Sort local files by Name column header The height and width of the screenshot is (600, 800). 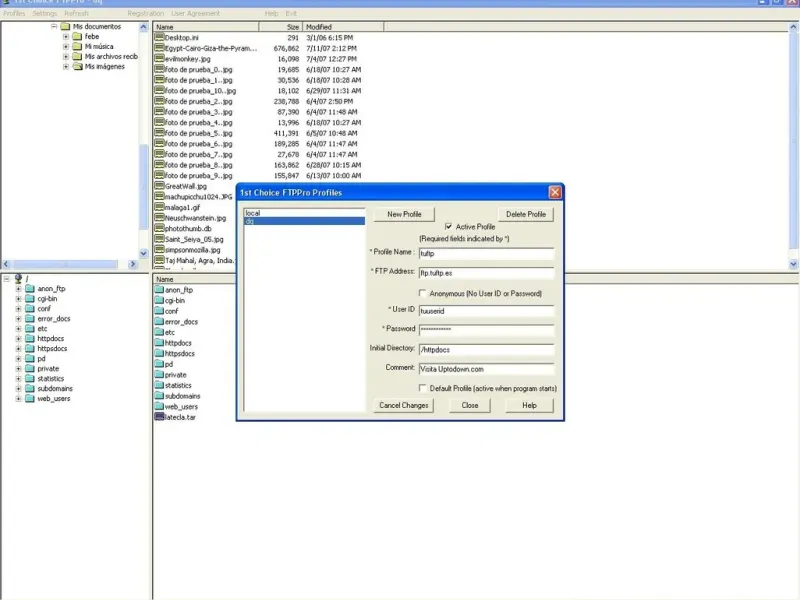tap(206, 27)
